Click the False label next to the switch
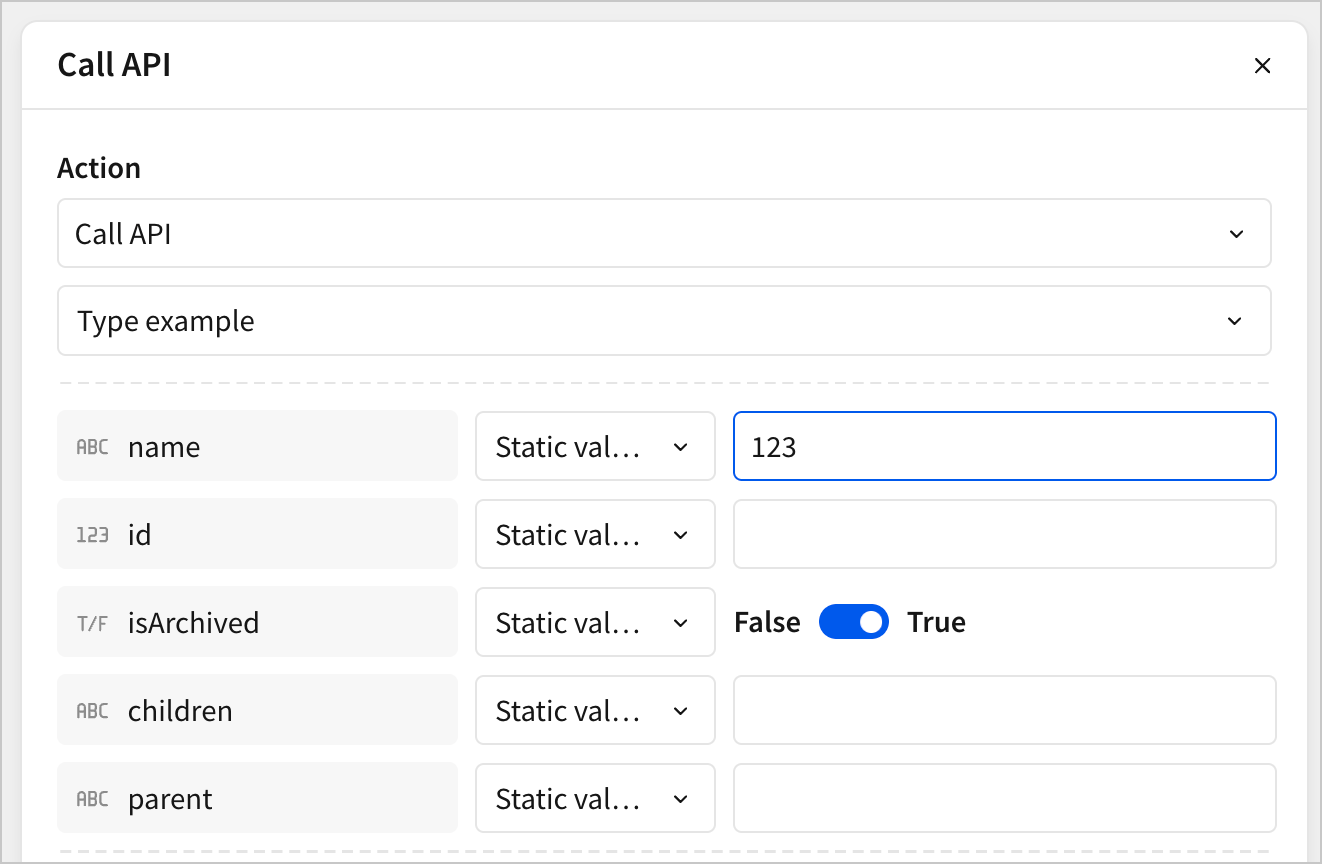The width and height of the screenshot is (1322, 864). [767, 621]
